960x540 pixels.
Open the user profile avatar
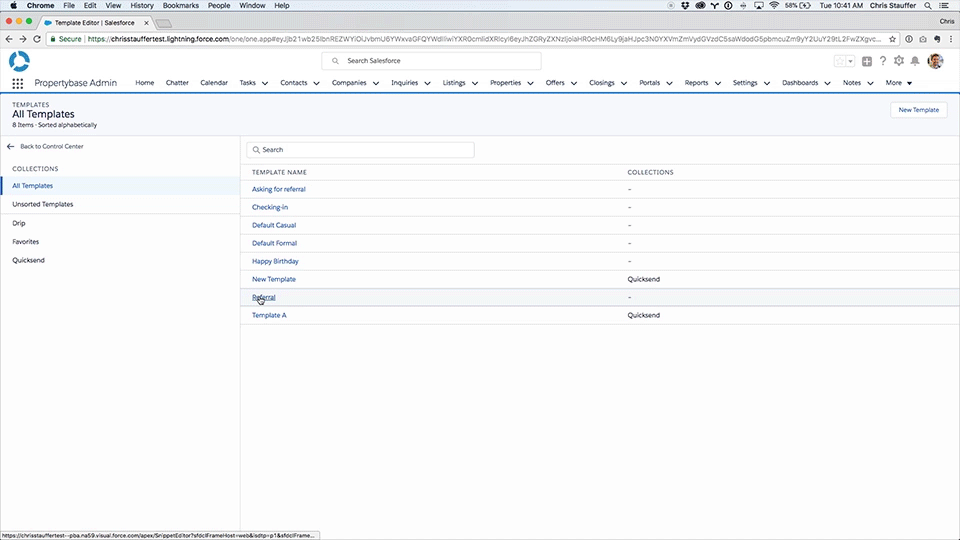tap(935, 61)
